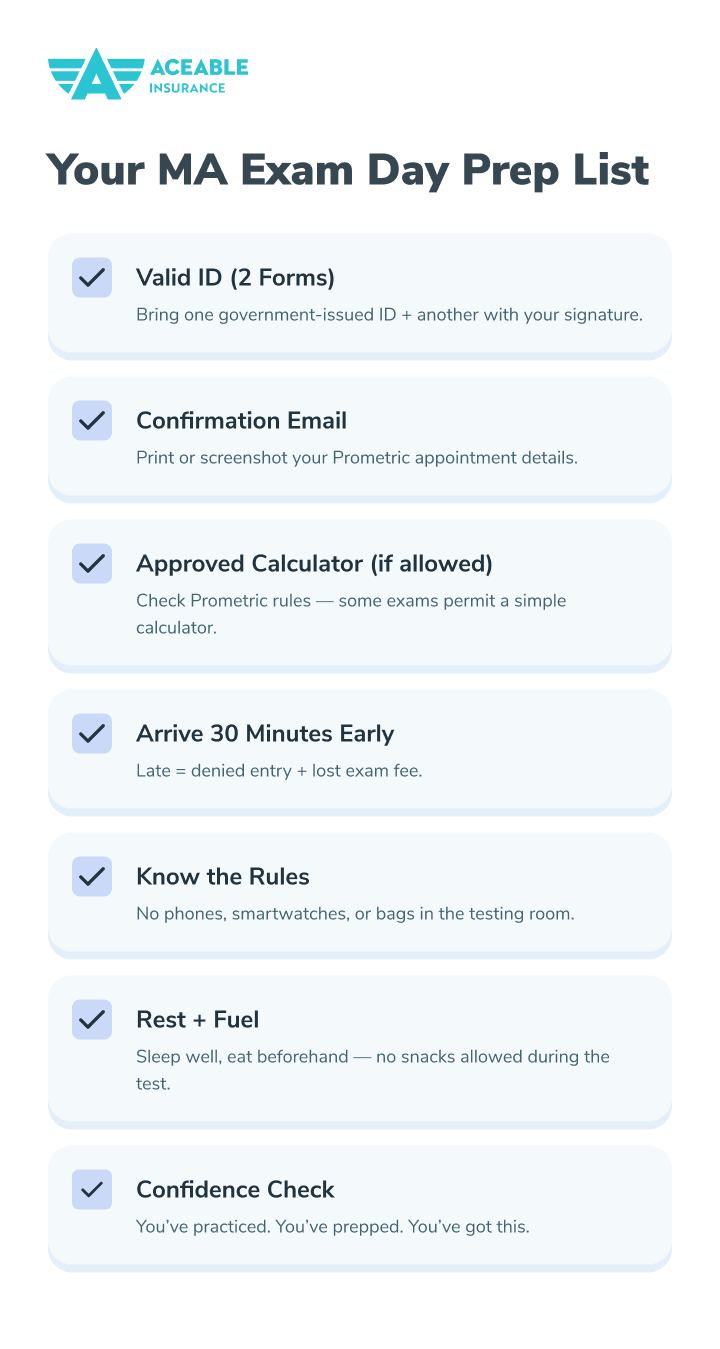Select the Your MA Exam Day Prep List title
This screenshot has height=1349, width=720.
point(348,170)
